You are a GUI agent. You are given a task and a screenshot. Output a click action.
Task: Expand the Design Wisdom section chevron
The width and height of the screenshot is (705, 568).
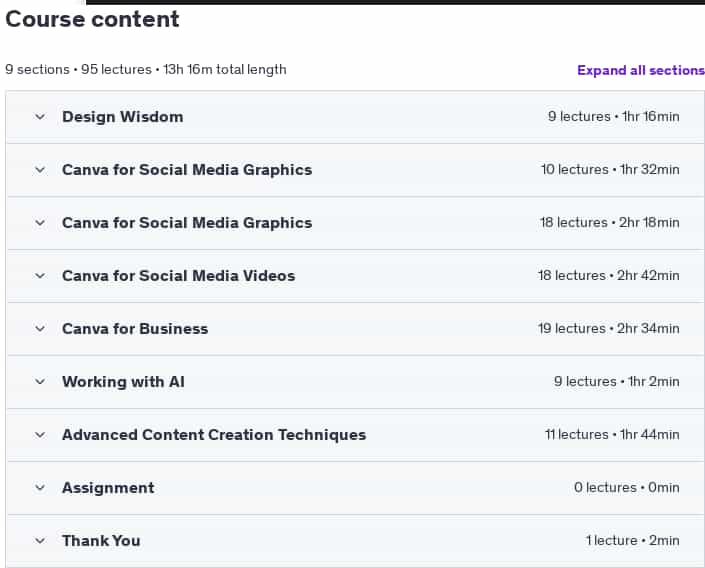[40, 117]
